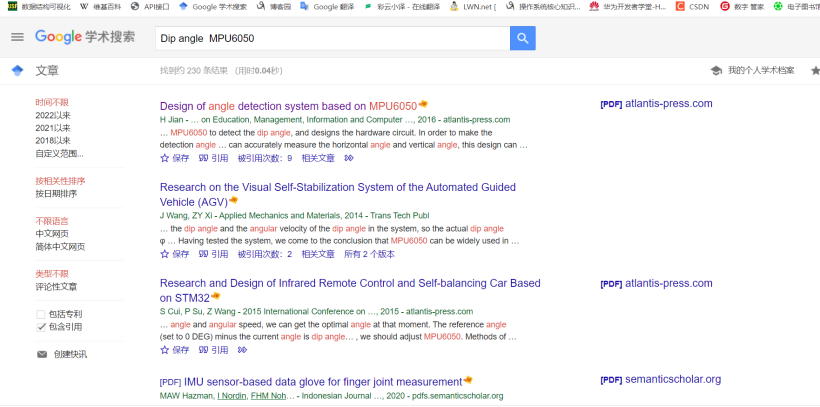Open the 华为开发者学堂 bookmark
Image resolution: width=820 pixels, height=407 pixels.
[x=628, y=7]
